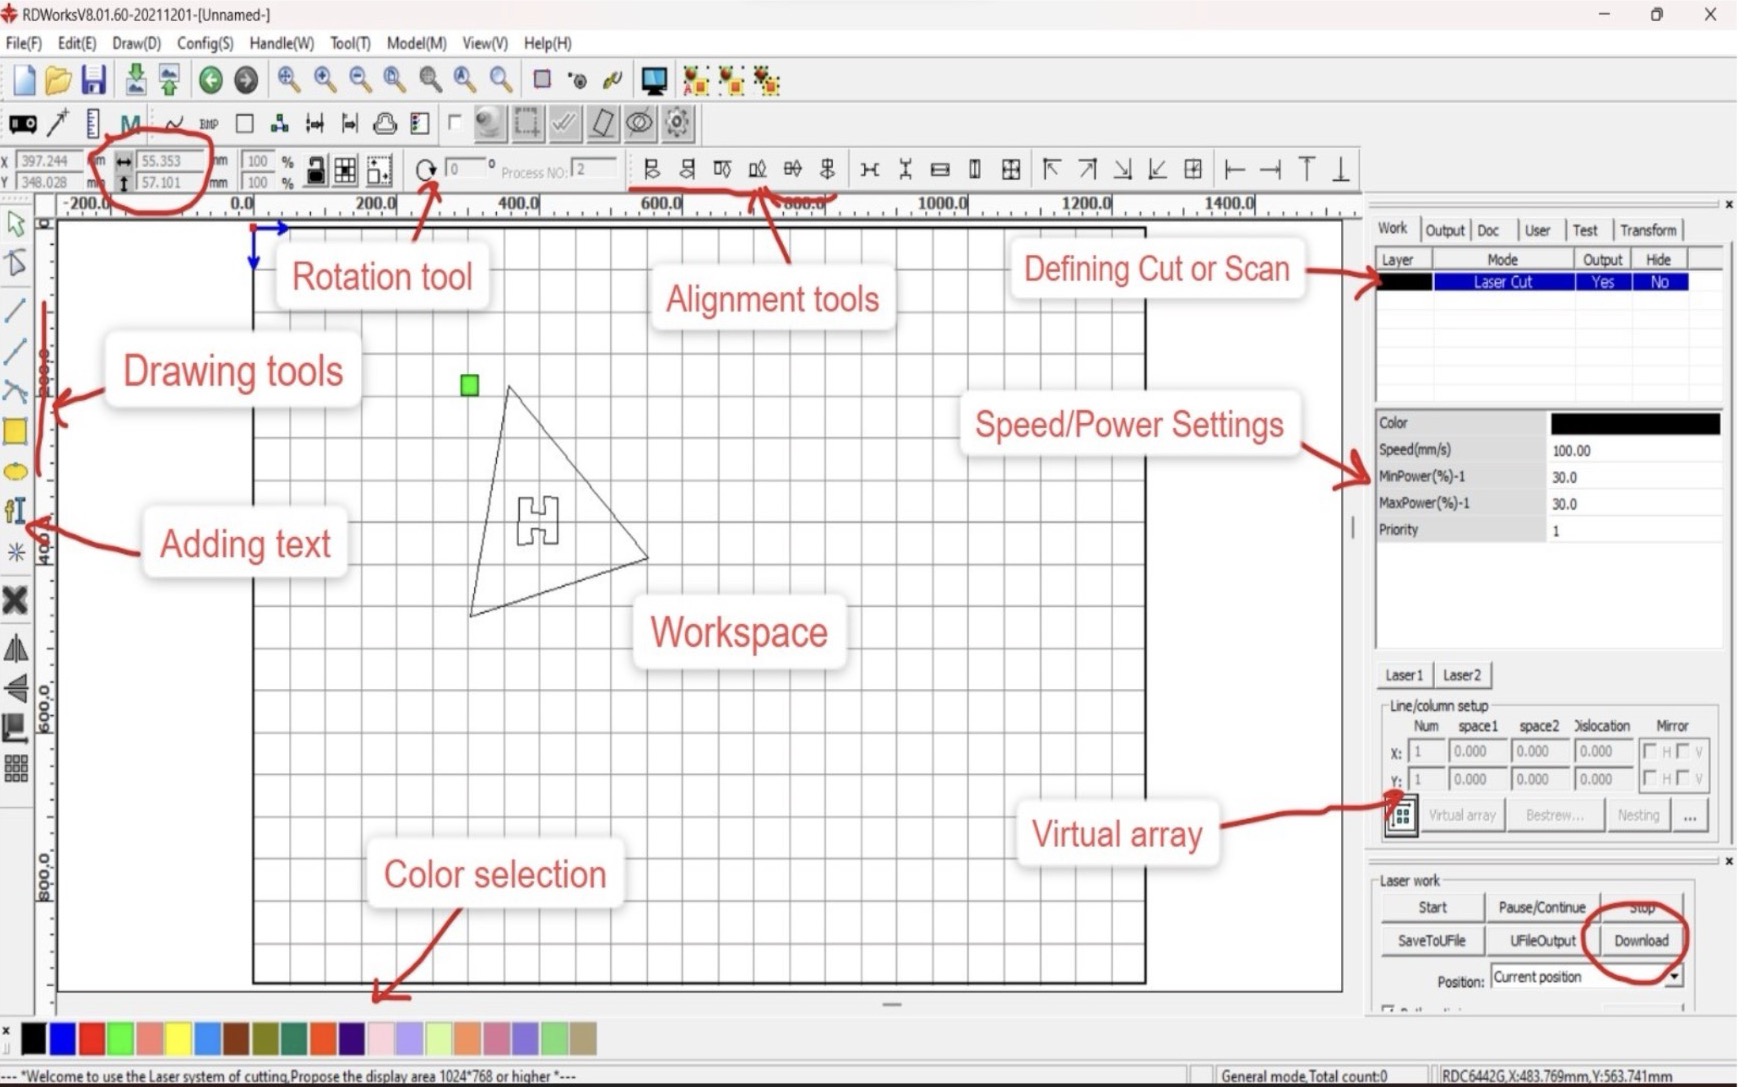1748x1087 pixels.
Task: Create a new file with the blank page icon
Action: (24, 80)
